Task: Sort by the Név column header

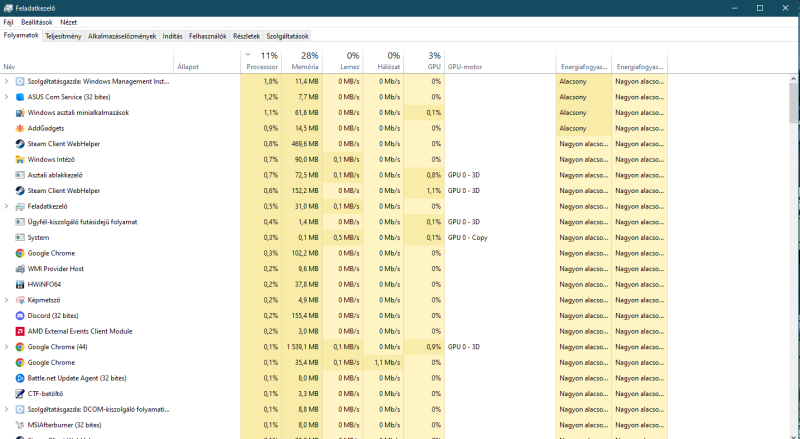Action: 87,61
